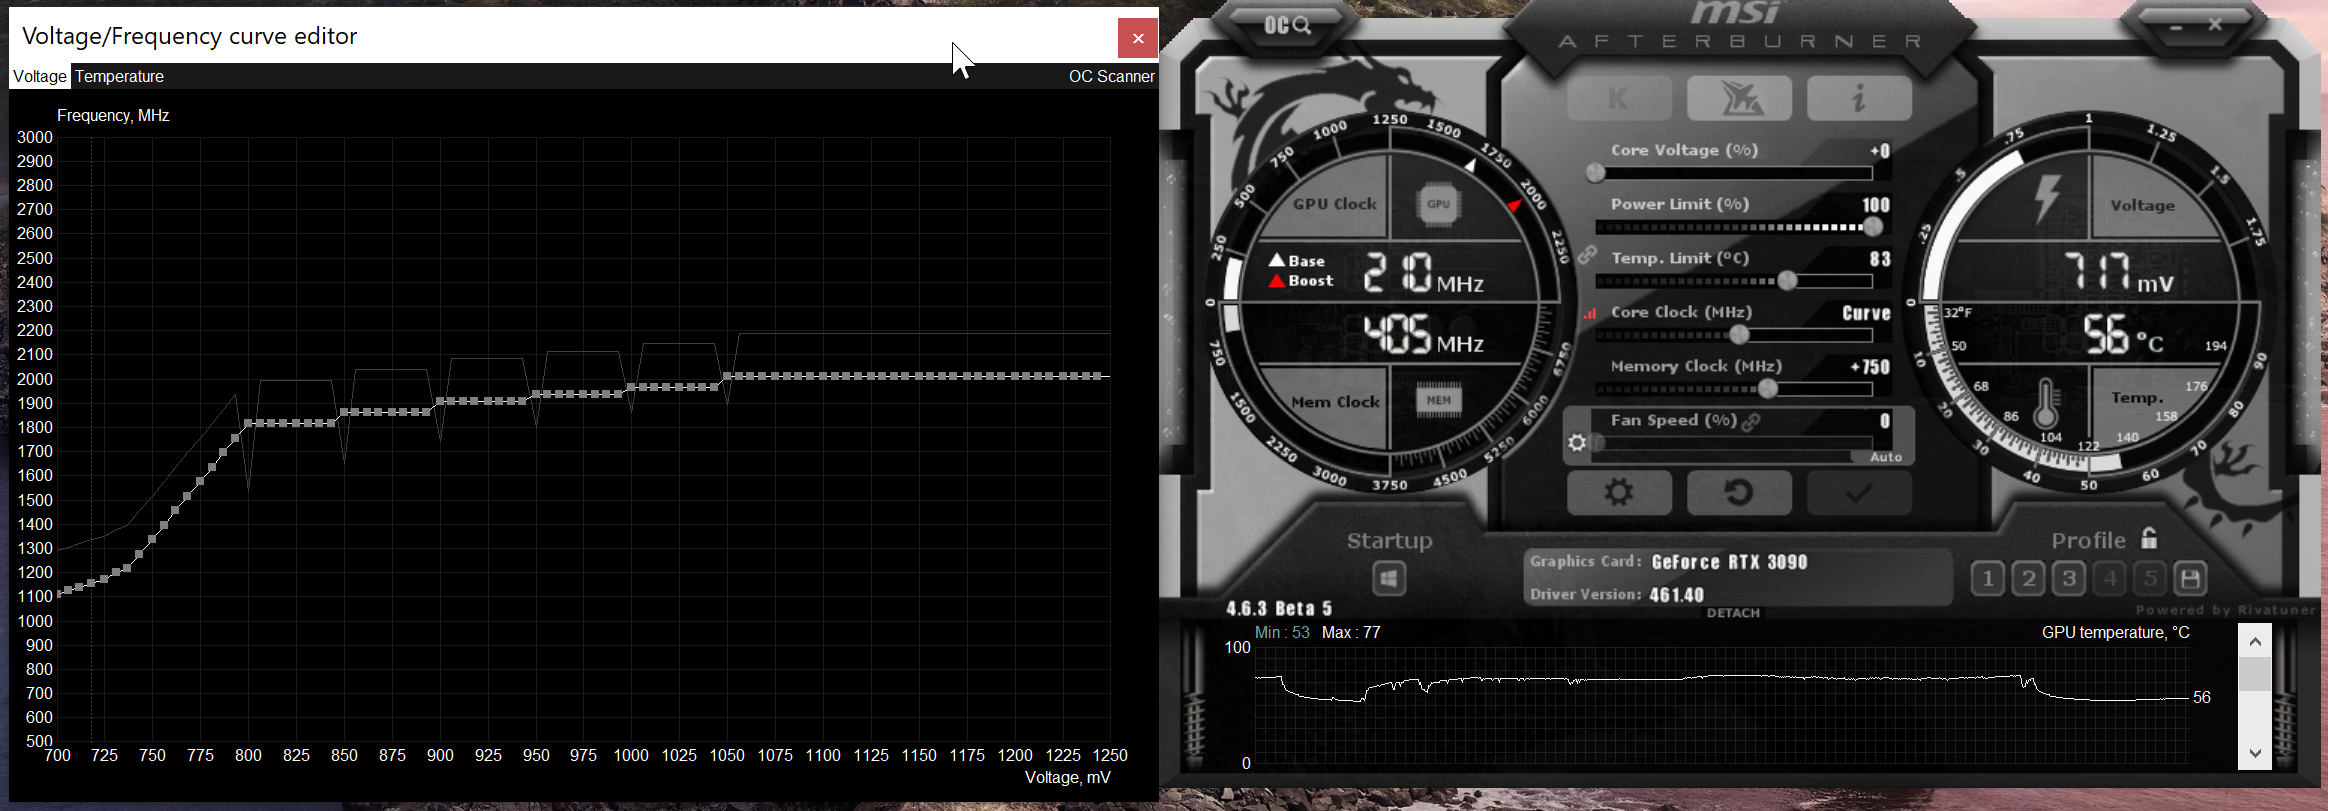This screenshot has height=811, width=2328.
Task: Click Memory Clock slider handle
Action: [1768, 389]
